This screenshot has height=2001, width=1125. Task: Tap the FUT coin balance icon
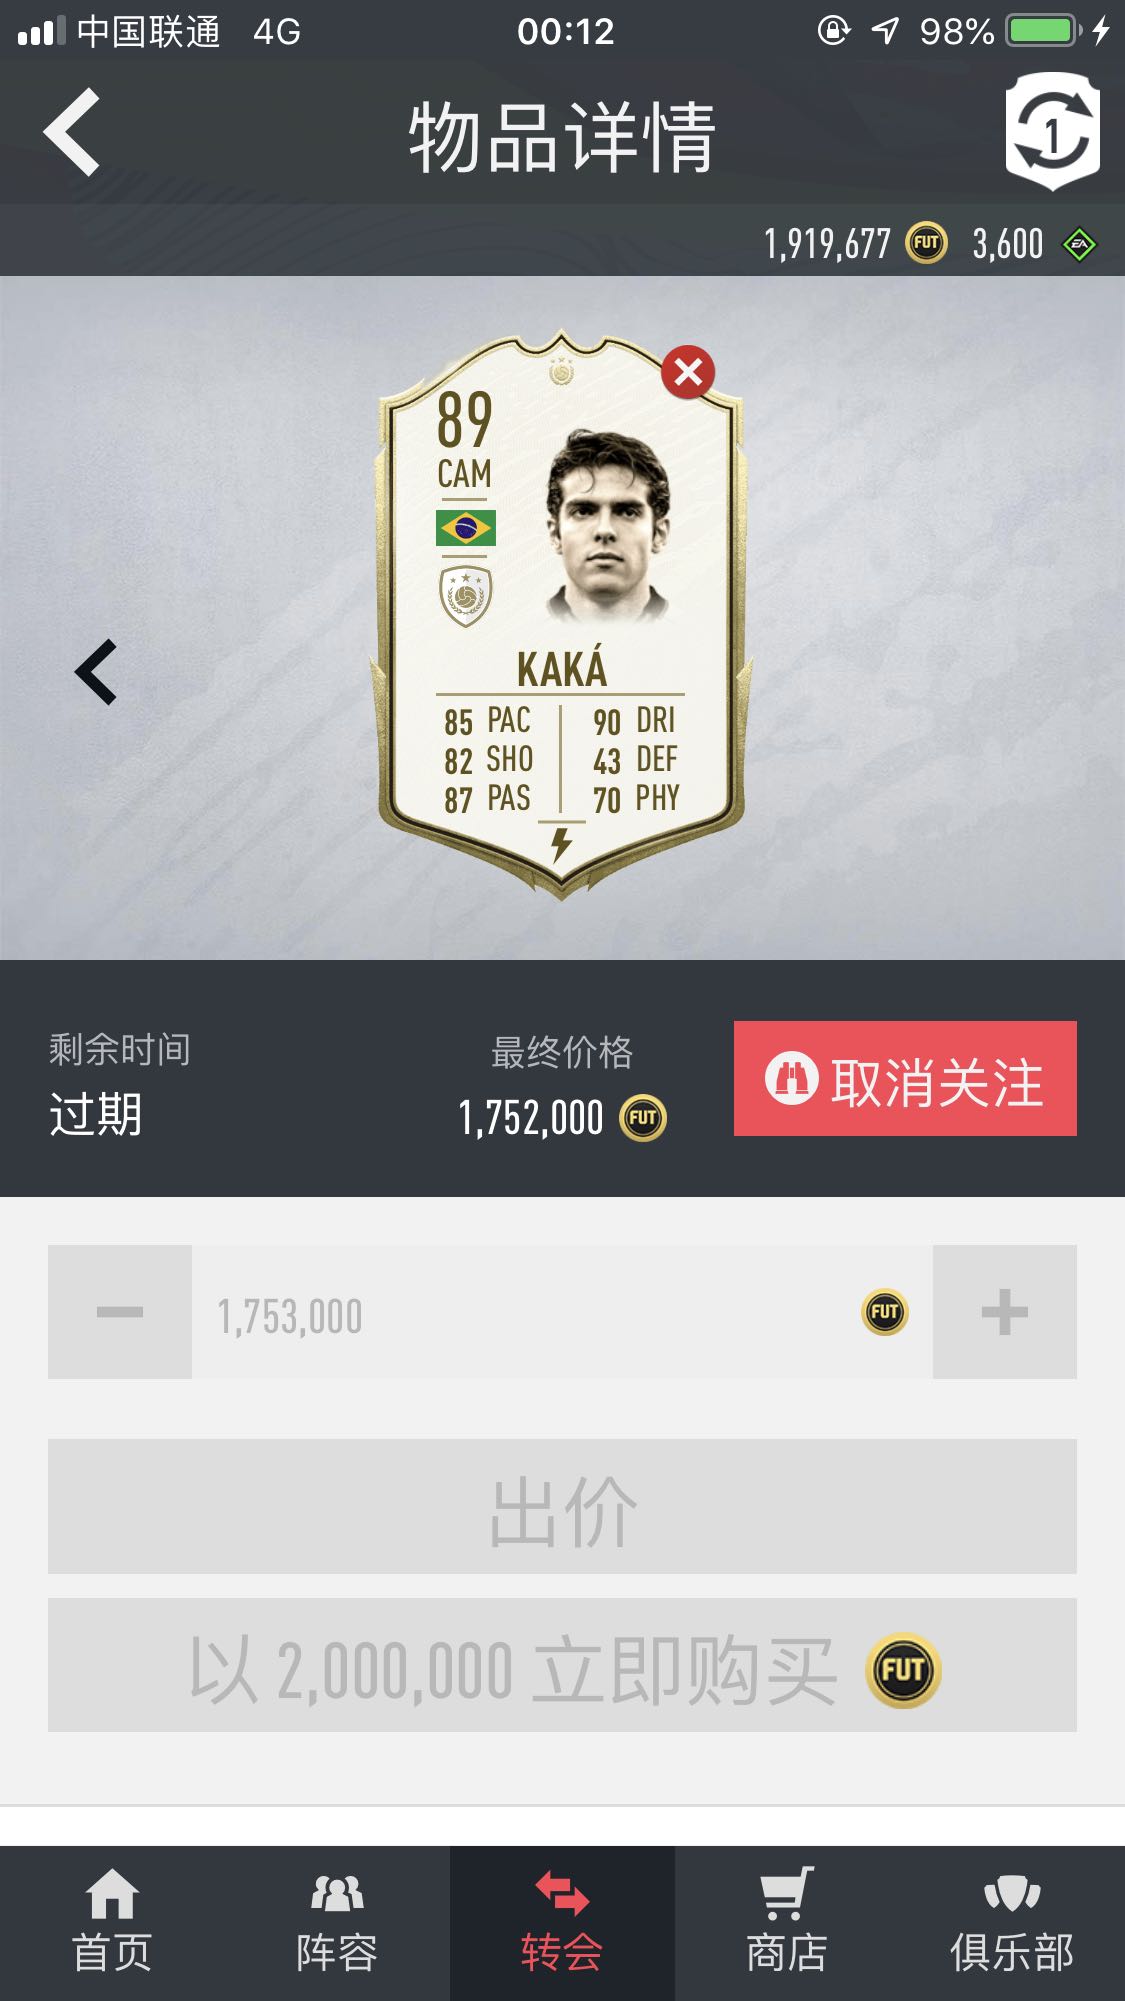click(x=926, y=243)
